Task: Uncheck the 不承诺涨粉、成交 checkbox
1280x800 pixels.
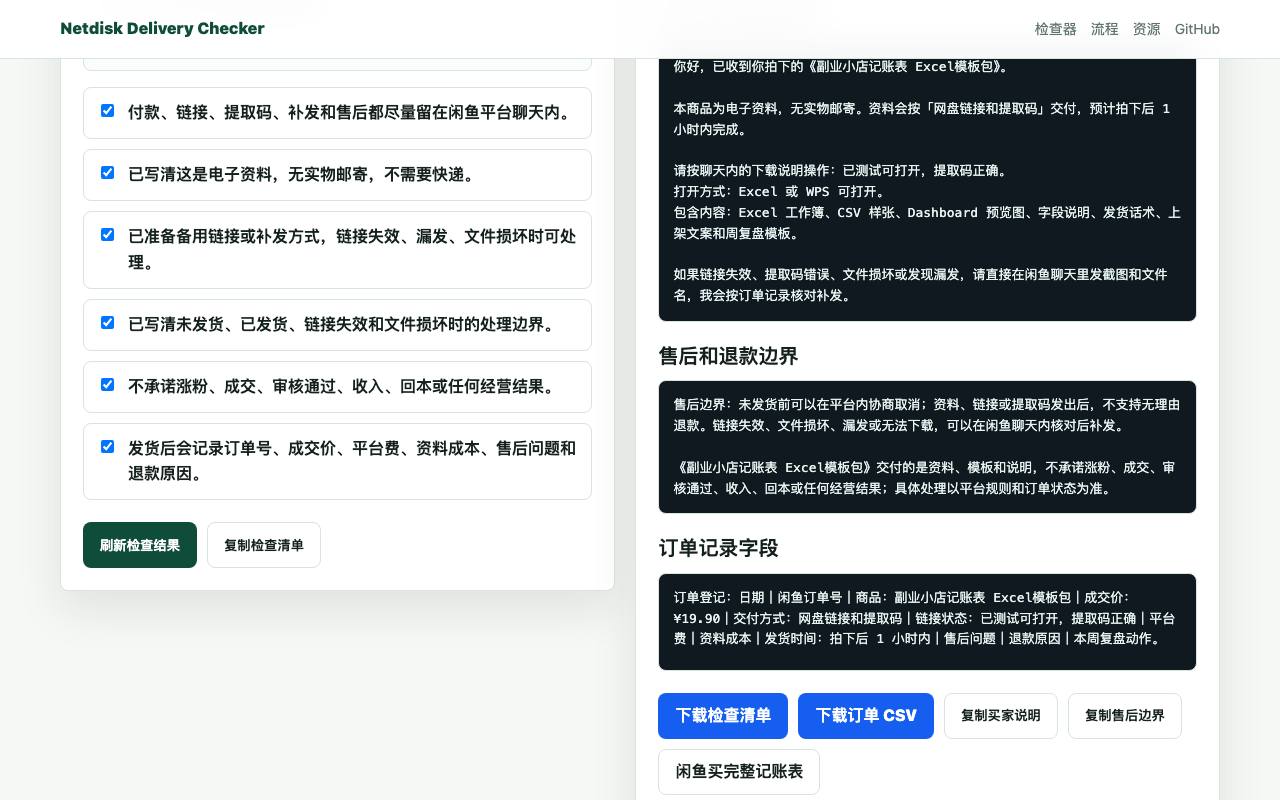Action: (107, 385)
